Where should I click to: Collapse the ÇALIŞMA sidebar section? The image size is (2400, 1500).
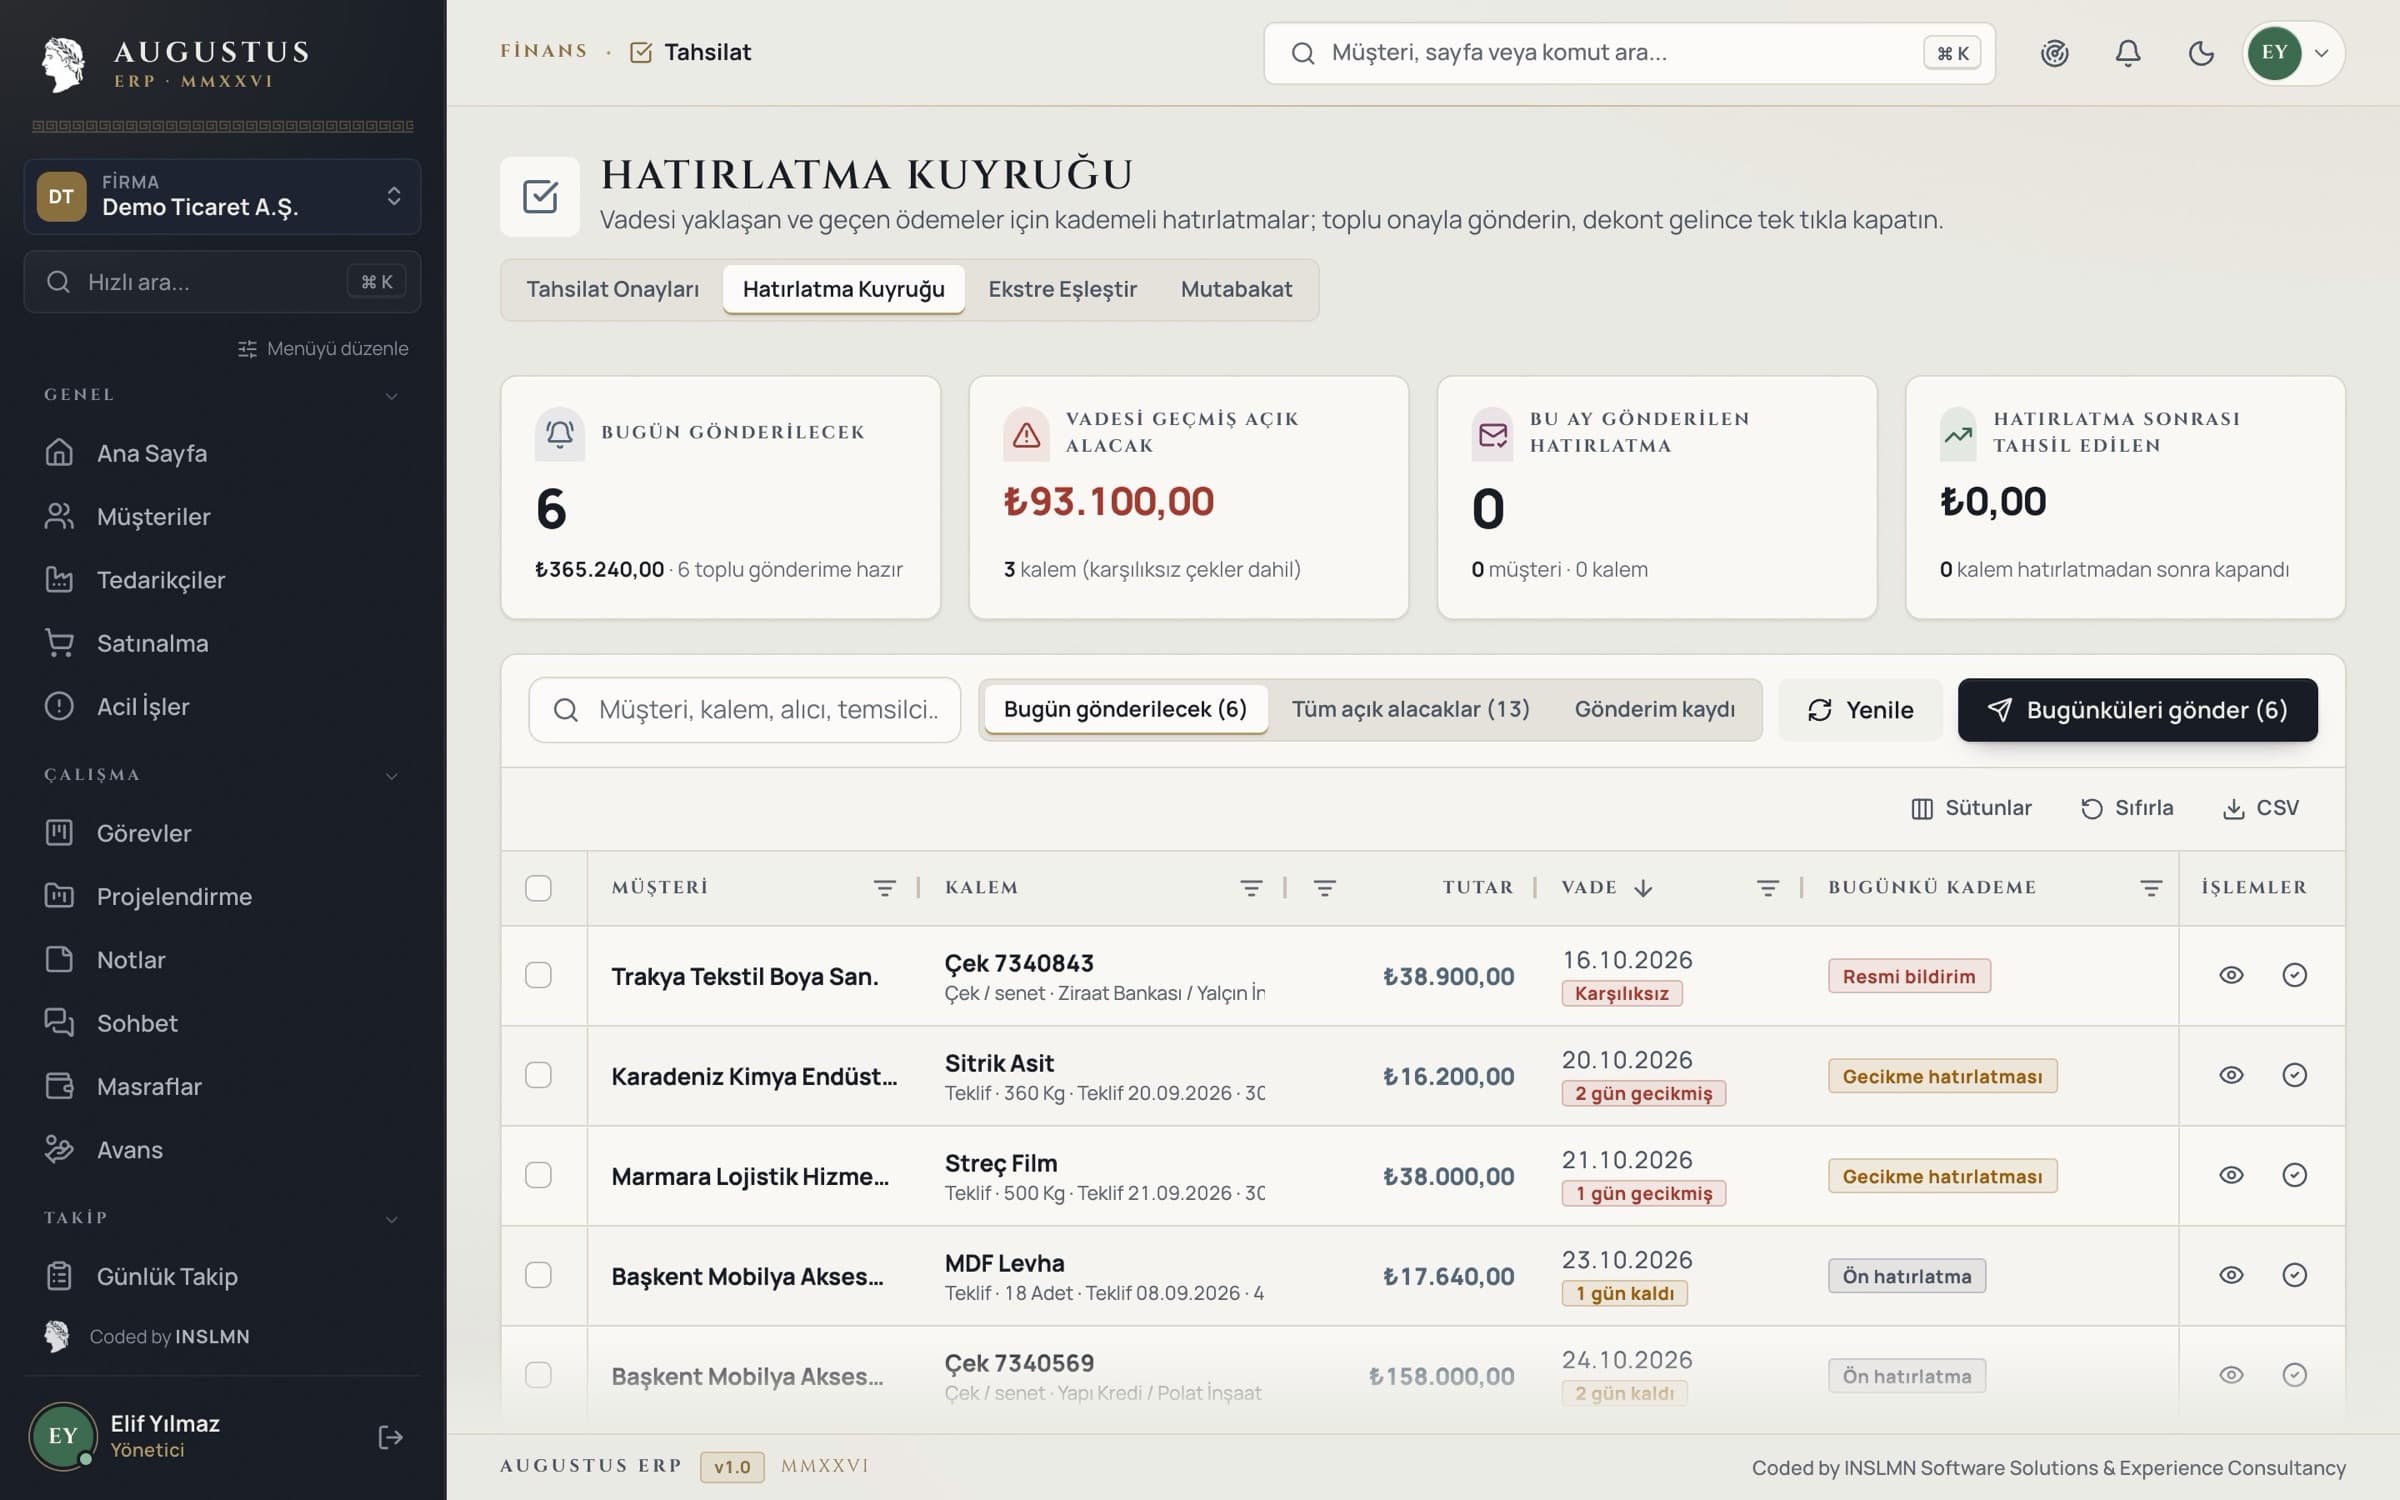point(391,776)
